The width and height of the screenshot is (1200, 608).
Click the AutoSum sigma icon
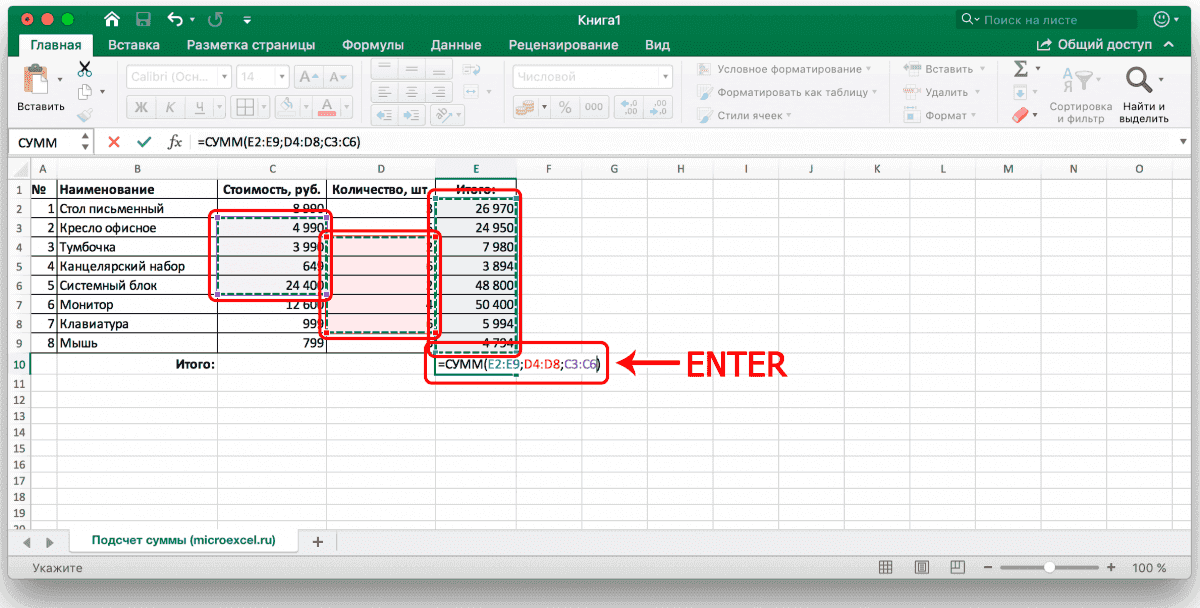click(1020, 69)
